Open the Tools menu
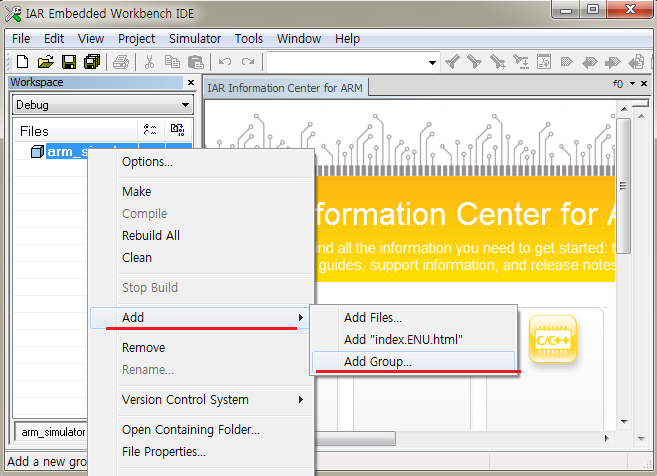The width and height of the screenshot is (657, 476). [249, 39]
